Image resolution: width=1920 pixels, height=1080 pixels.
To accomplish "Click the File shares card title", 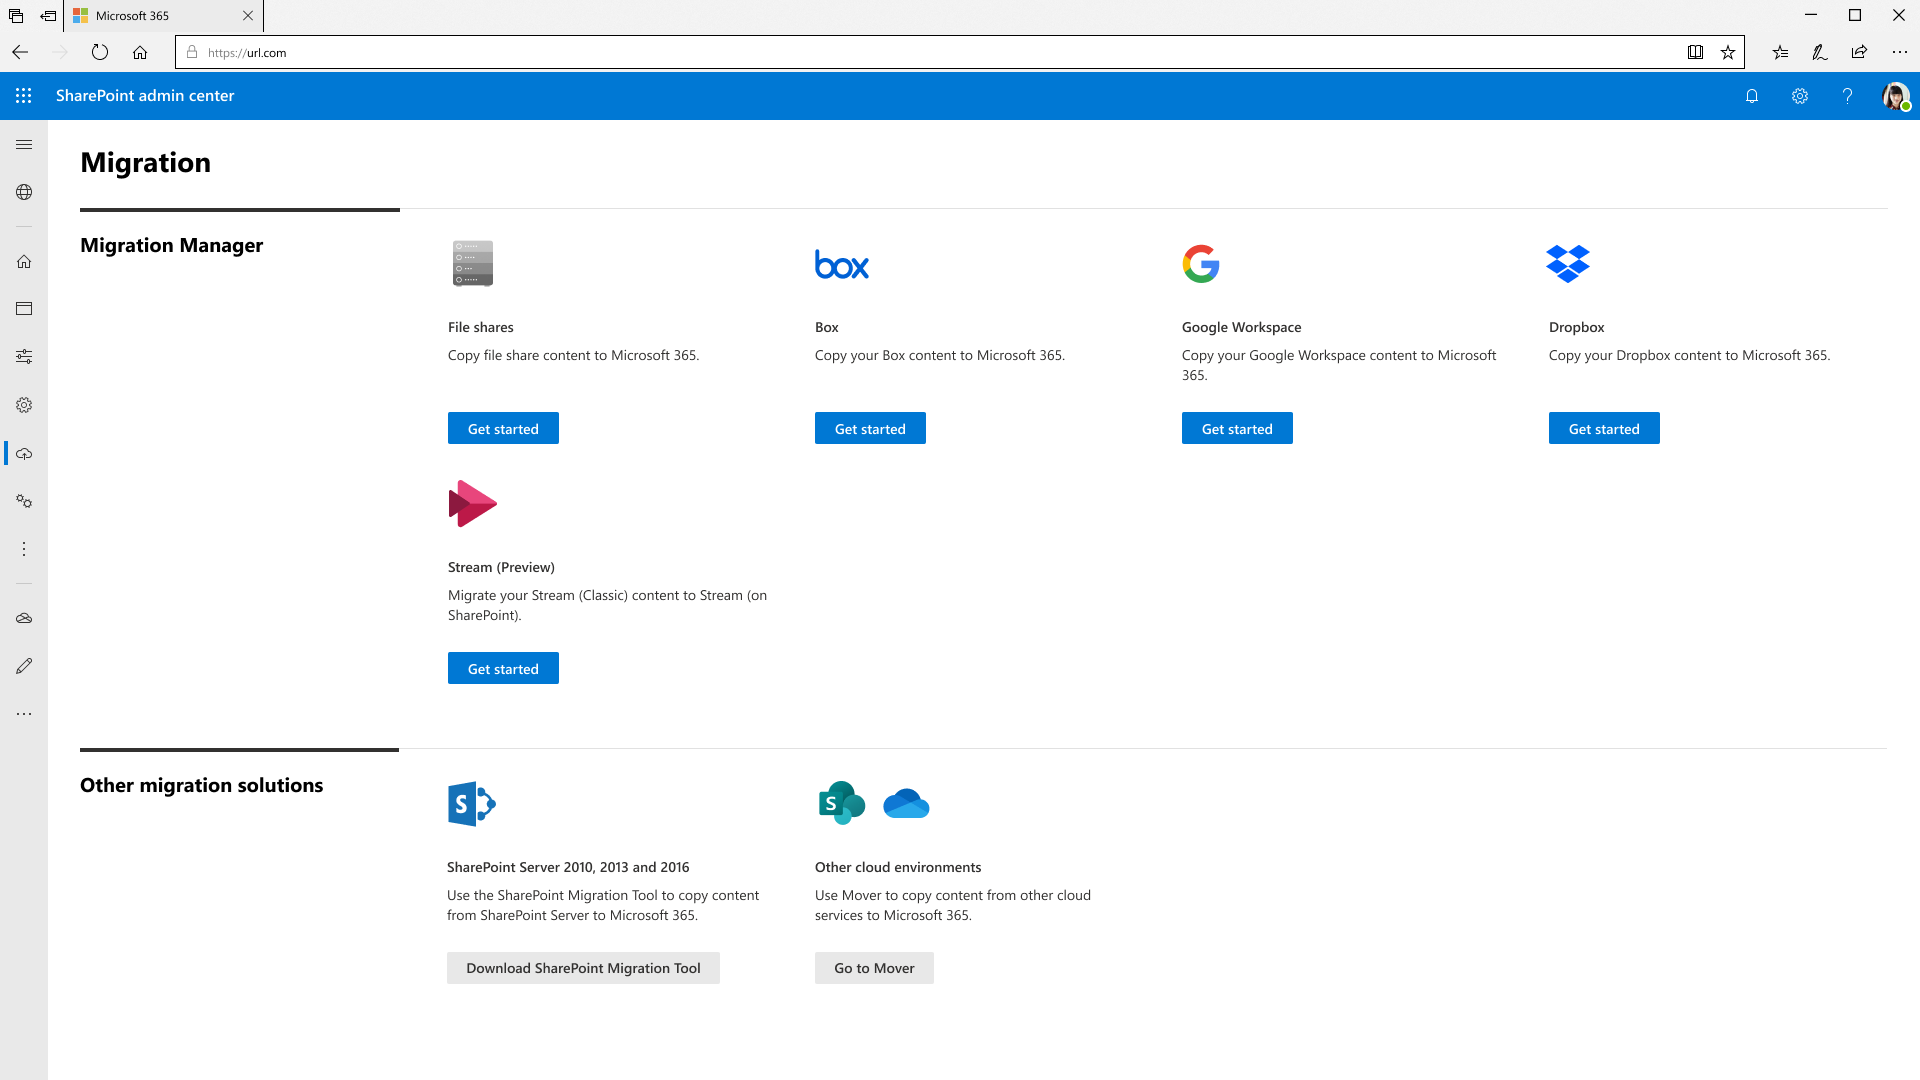I will 480,327.
